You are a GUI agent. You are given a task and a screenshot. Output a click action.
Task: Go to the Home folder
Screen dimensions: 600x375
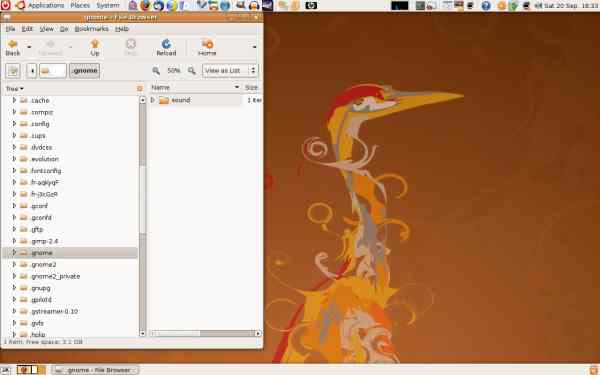coord(207,47)
